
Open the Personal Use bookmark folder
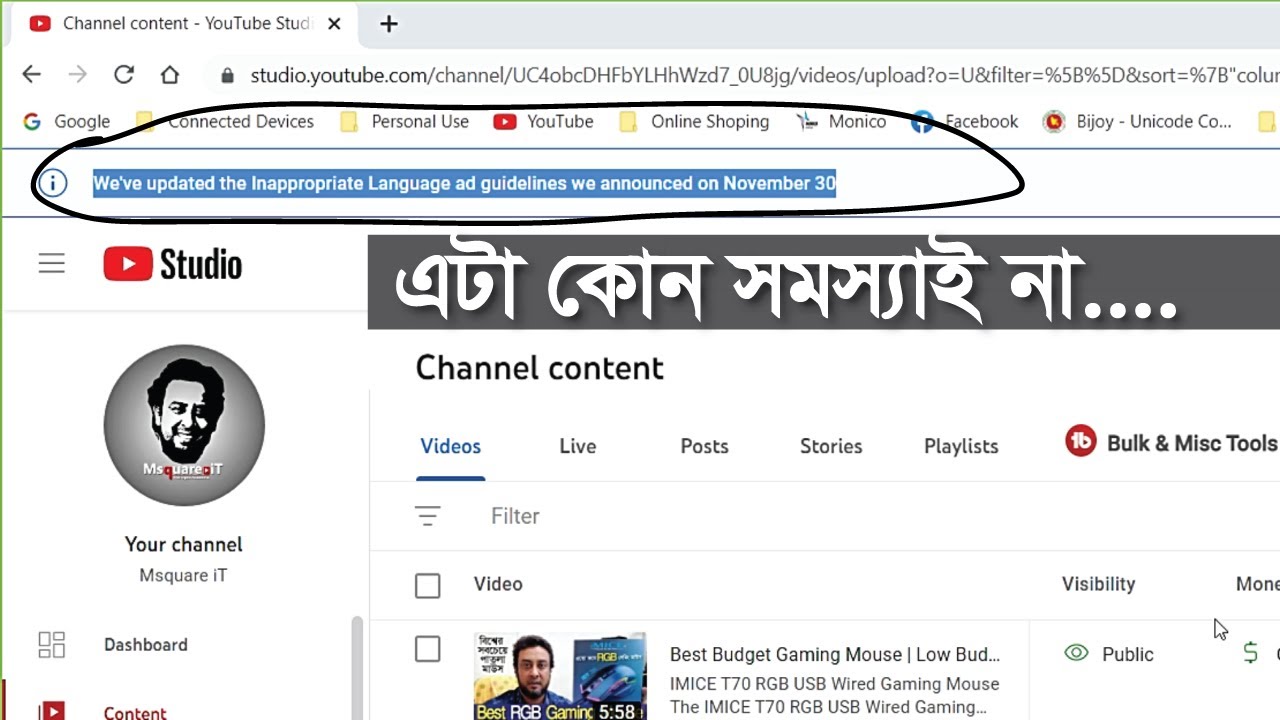[404, 122]
